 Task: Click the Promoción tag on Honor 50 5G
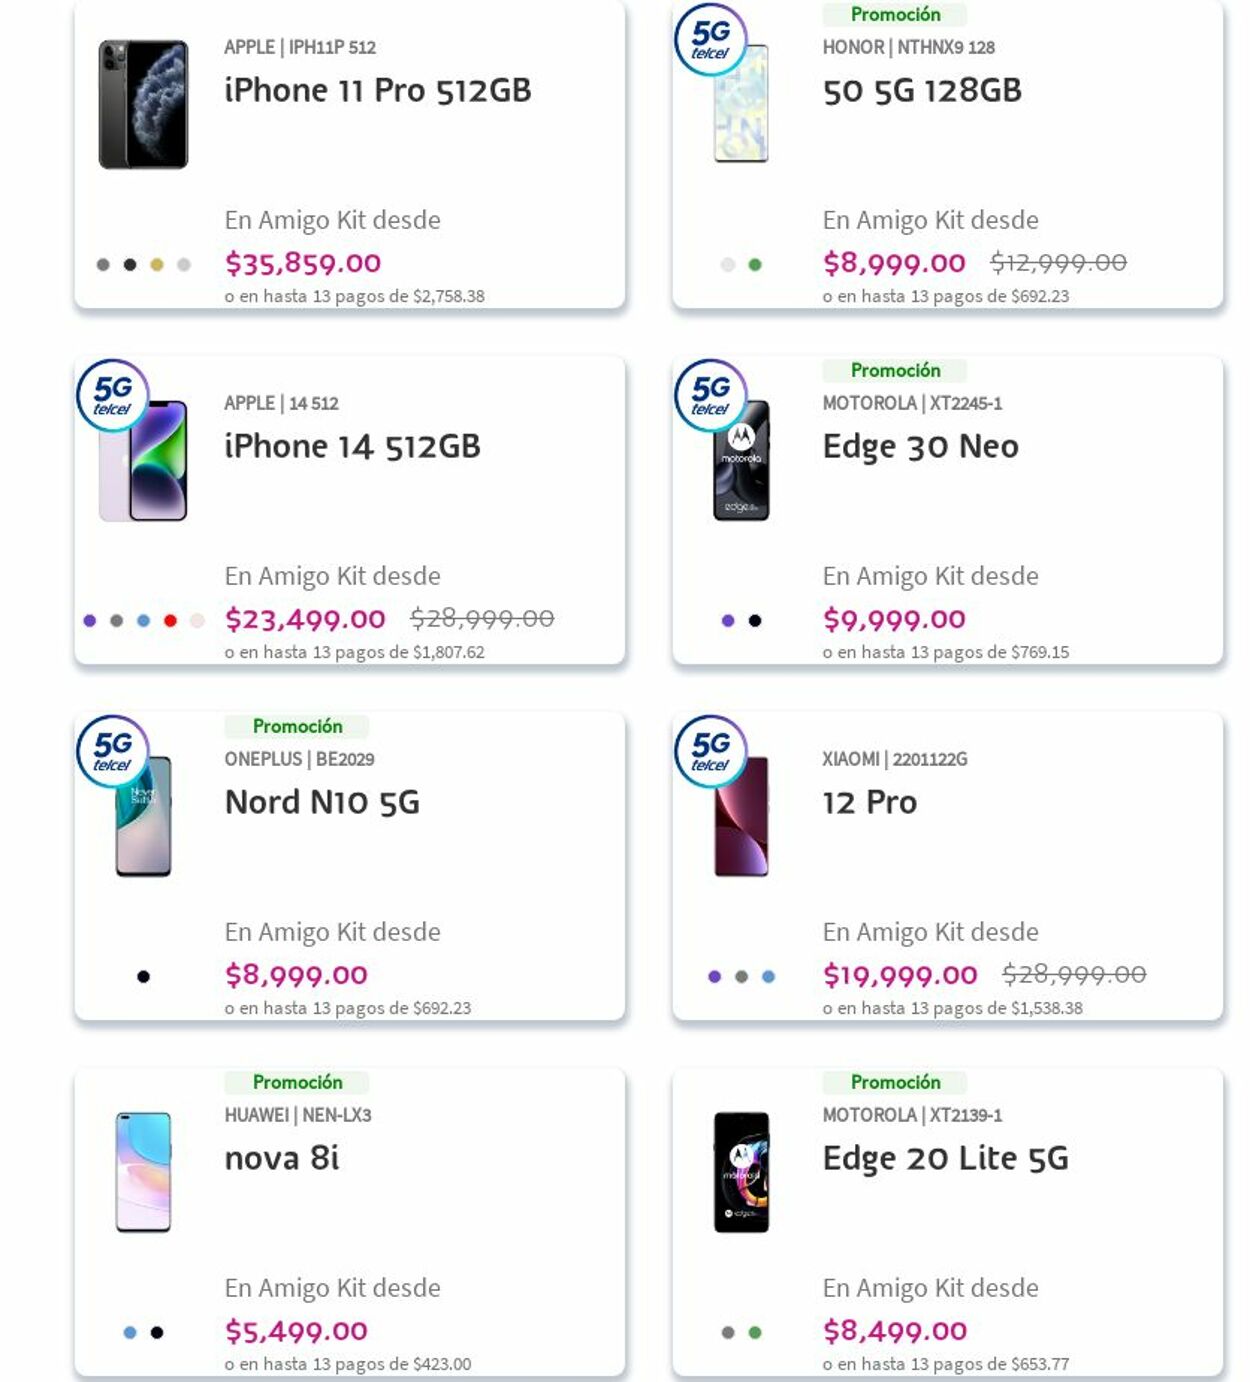895,14
